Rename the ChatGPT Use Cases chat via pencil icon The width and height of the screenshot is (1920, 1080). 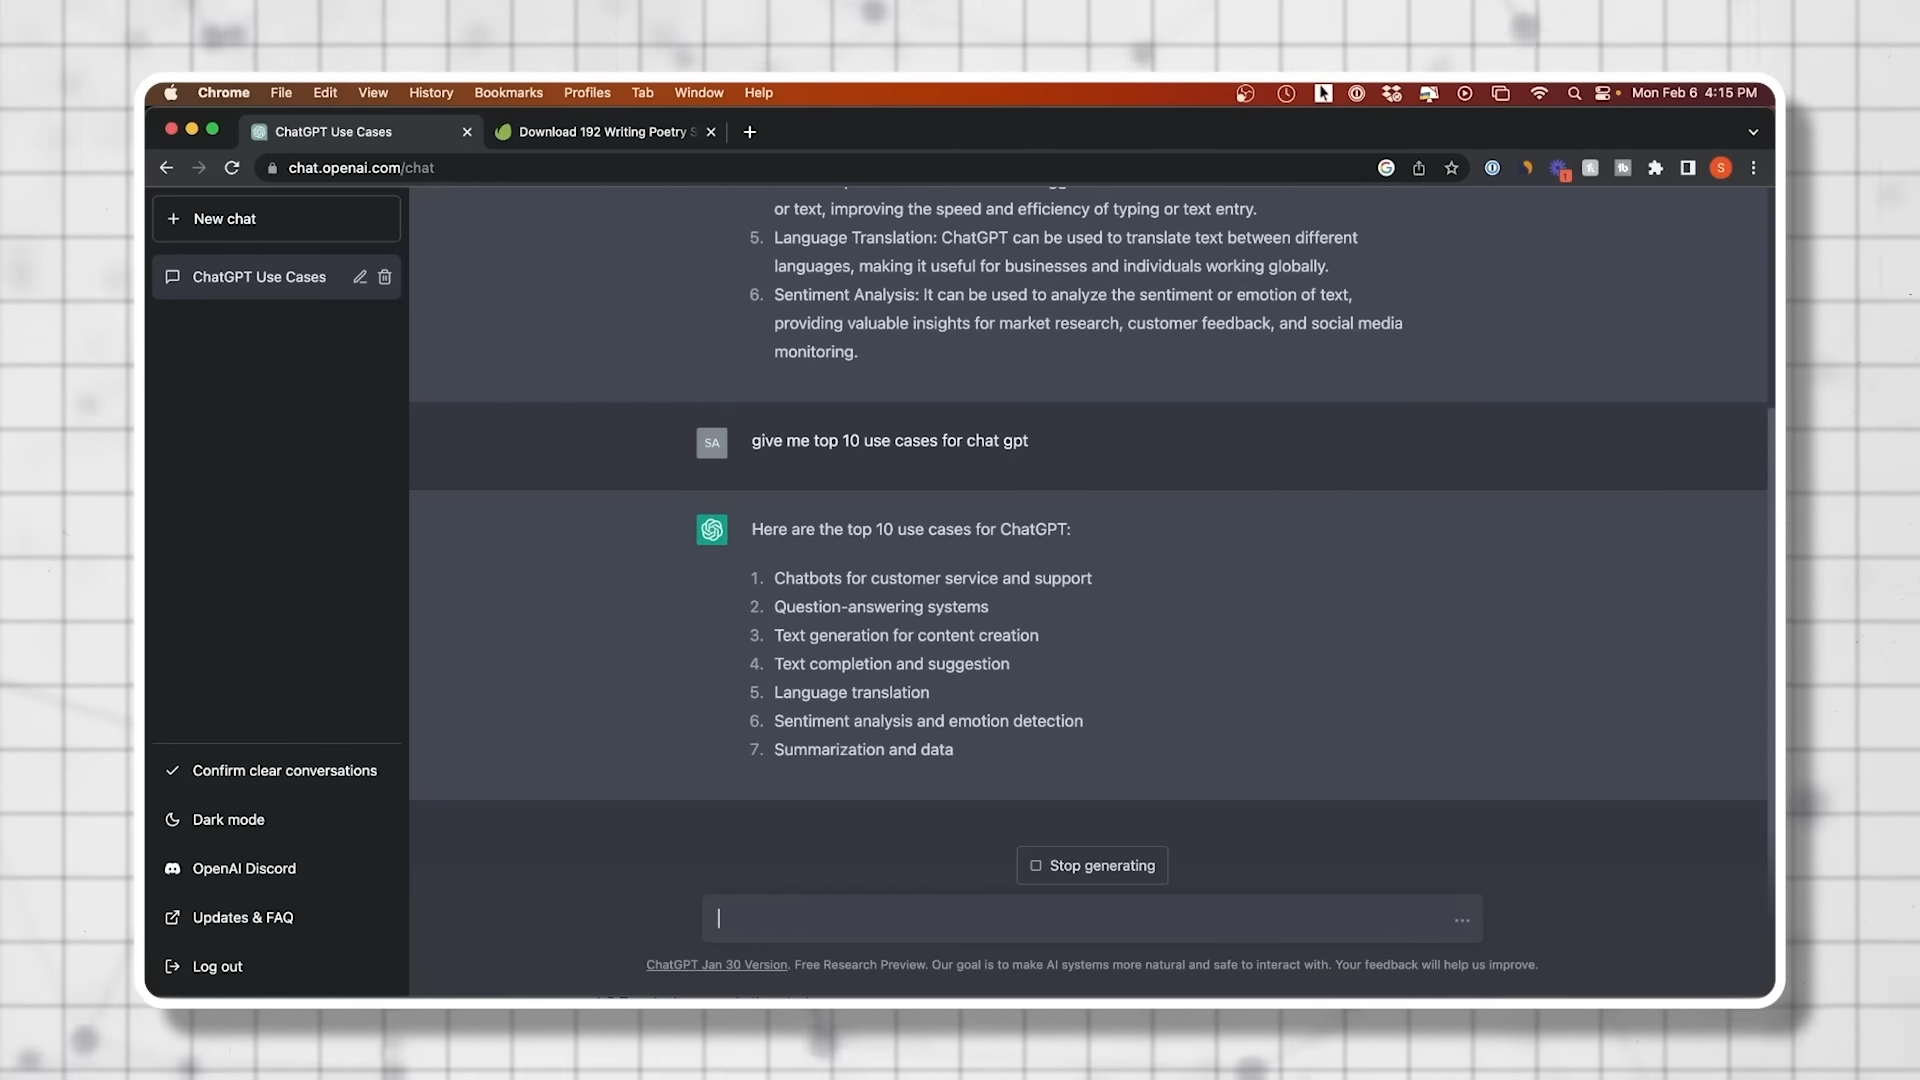(x=360, y=277)
